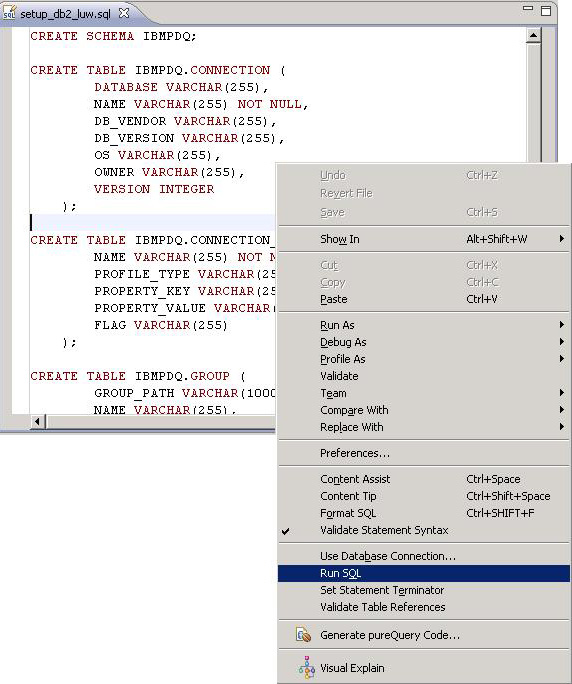Click the Cut entry in context menu
The image size is (572, 684).
coord(424,265)
